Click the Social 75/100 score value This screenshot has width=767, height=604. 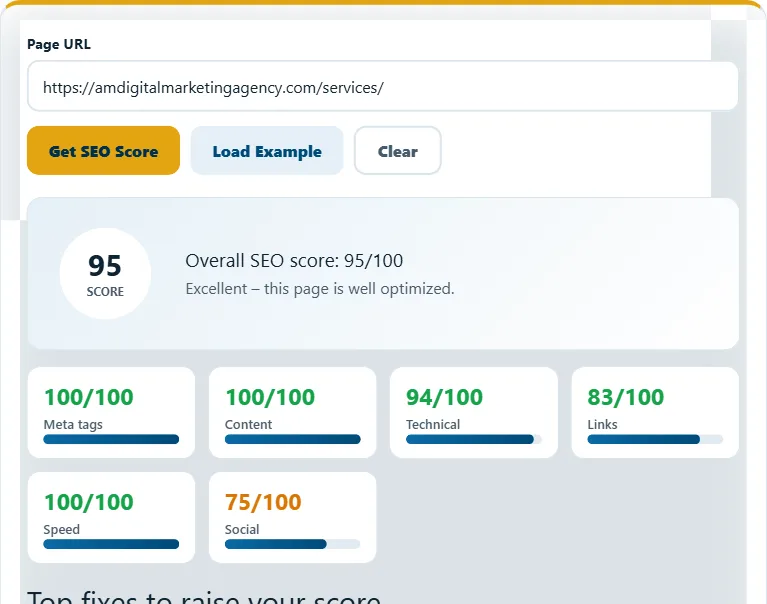click(x=263, y=502)
